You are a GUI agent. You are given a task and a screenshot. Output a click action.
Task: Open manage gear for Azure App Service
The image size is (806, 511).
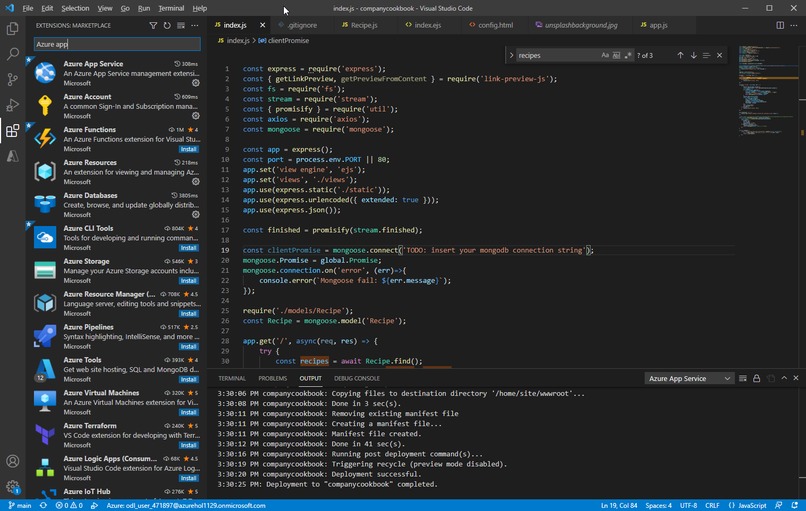(x=195, y=83)
